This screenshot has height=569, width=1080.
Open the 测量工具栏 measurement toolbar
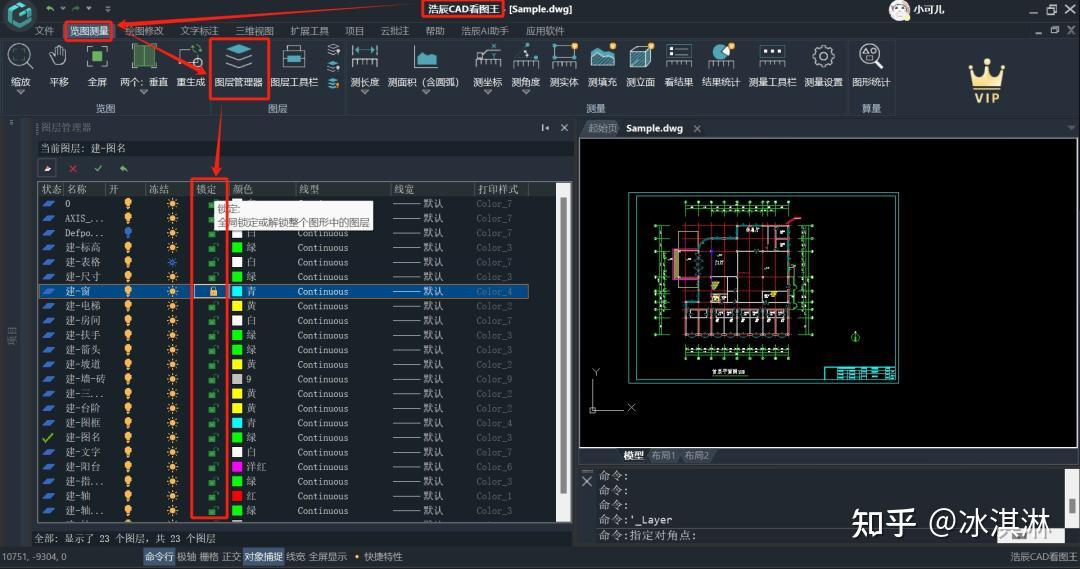pos(772,56)
